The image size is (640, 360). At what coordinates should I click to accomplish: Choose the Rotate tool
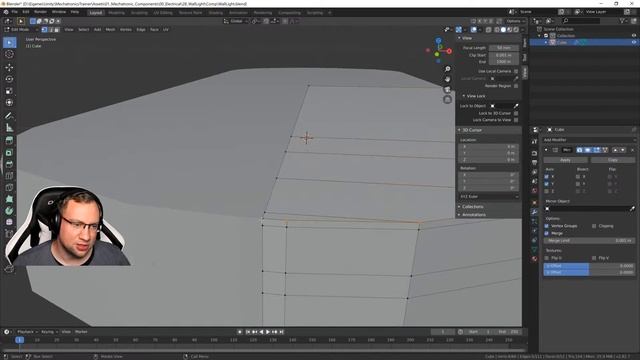coord(9,79)
